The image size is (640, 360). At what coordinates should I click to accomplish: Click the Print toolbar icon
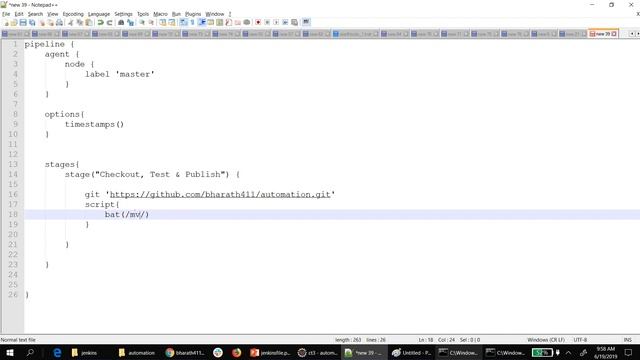coord(59,22)
